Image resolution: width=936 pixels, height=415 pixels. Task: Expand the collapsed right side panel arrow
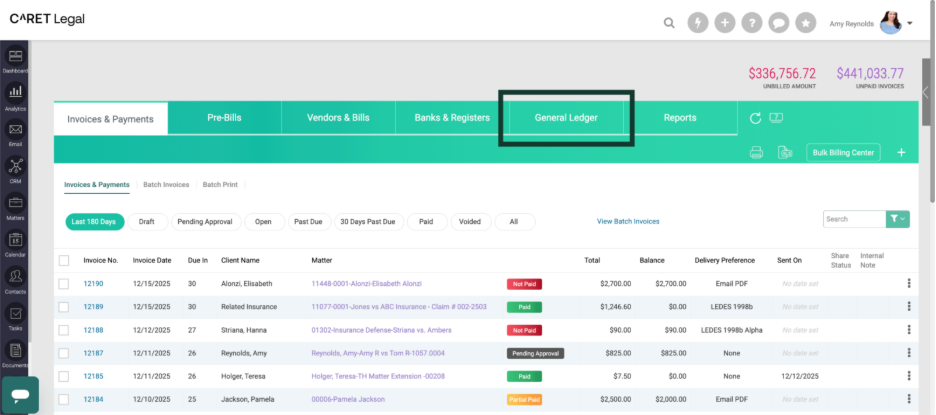pyautogui.click(x=926, y=93)
